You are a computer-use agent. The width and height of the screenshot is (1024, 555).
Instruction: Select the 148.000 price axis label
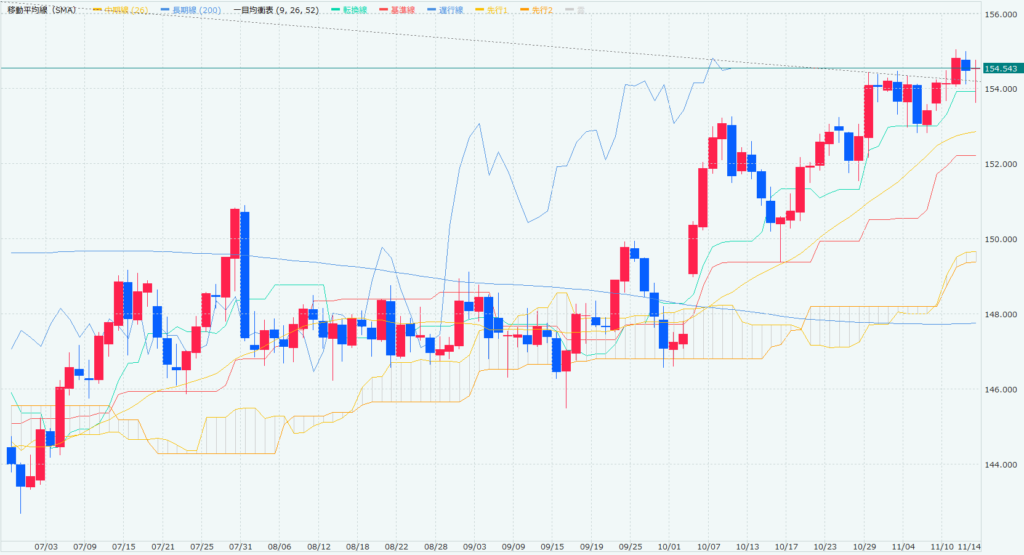coord(1001,315)
